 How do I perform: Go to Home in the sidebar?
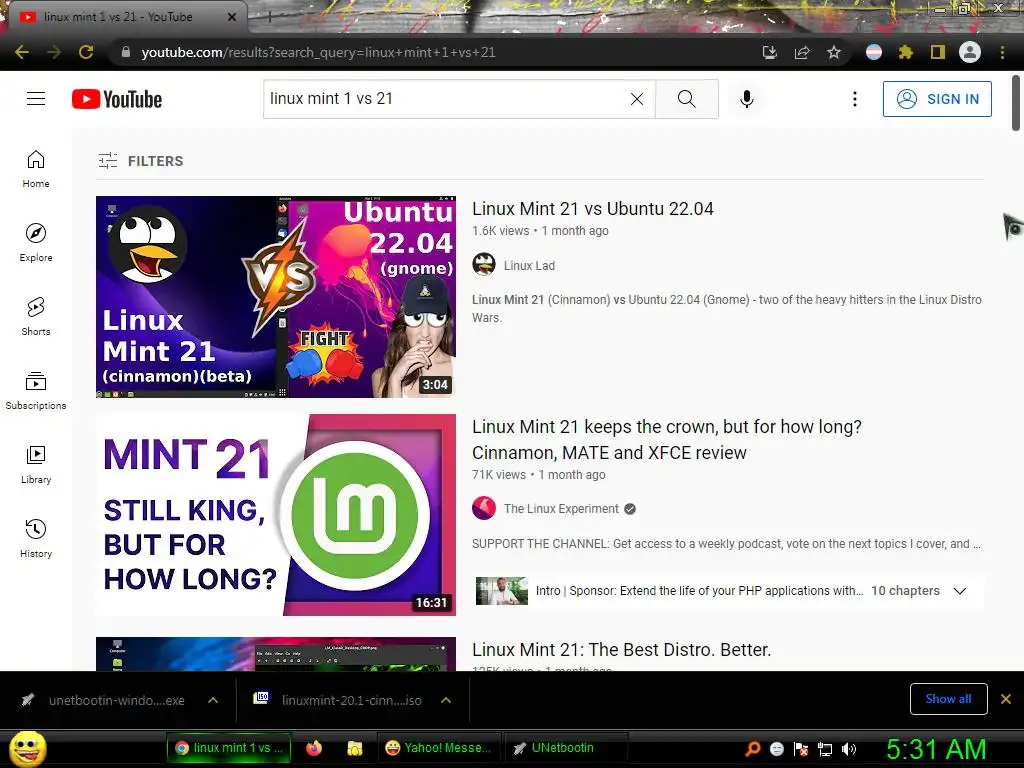(x=36, y=169)
